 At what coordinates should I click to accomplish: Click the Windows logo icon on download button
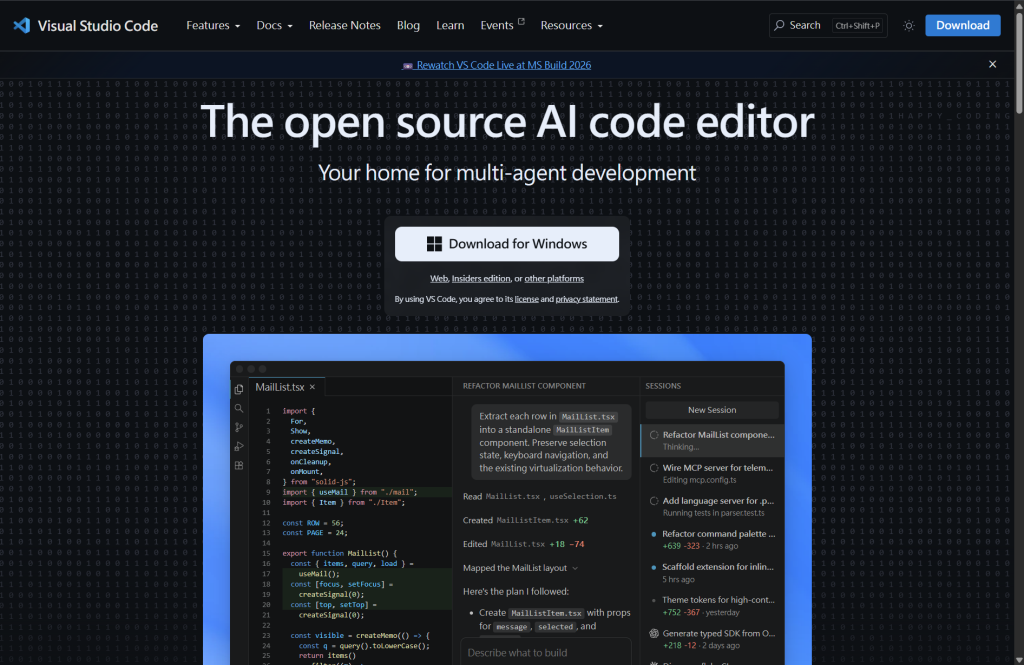click(x=434, y=244)
